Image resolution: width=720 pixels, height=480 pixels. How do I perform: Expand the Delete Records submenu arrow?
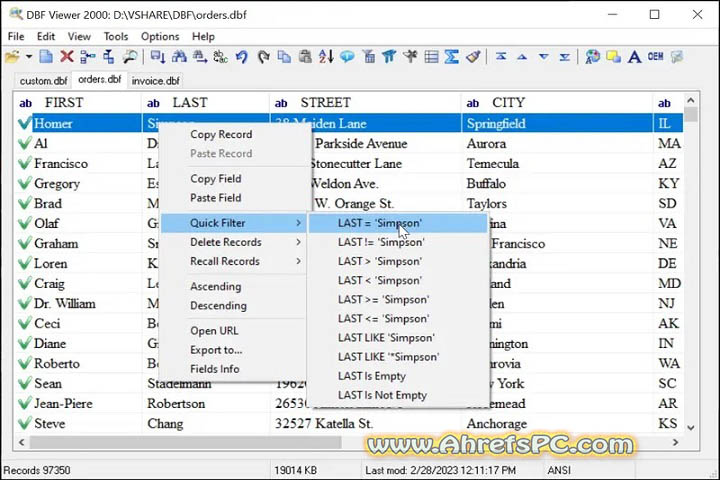298,242
